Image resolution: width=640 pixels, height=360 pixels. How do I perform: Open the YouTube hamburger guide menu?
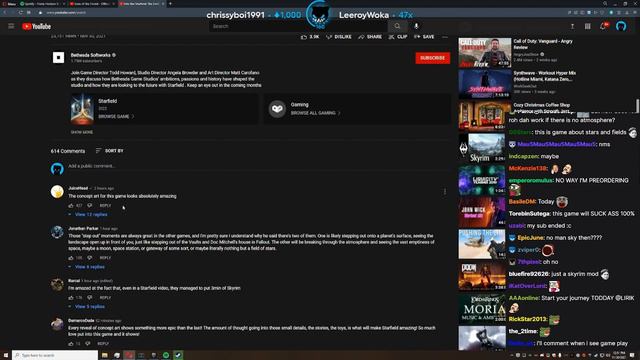click(11, 26)
